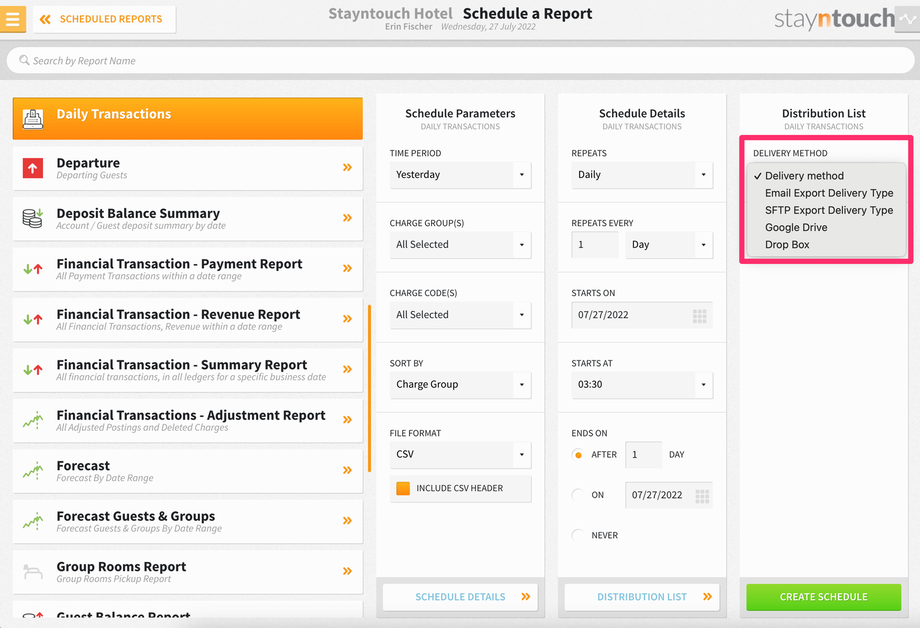Click the Departure row chevron arrow

coord(347,167)
